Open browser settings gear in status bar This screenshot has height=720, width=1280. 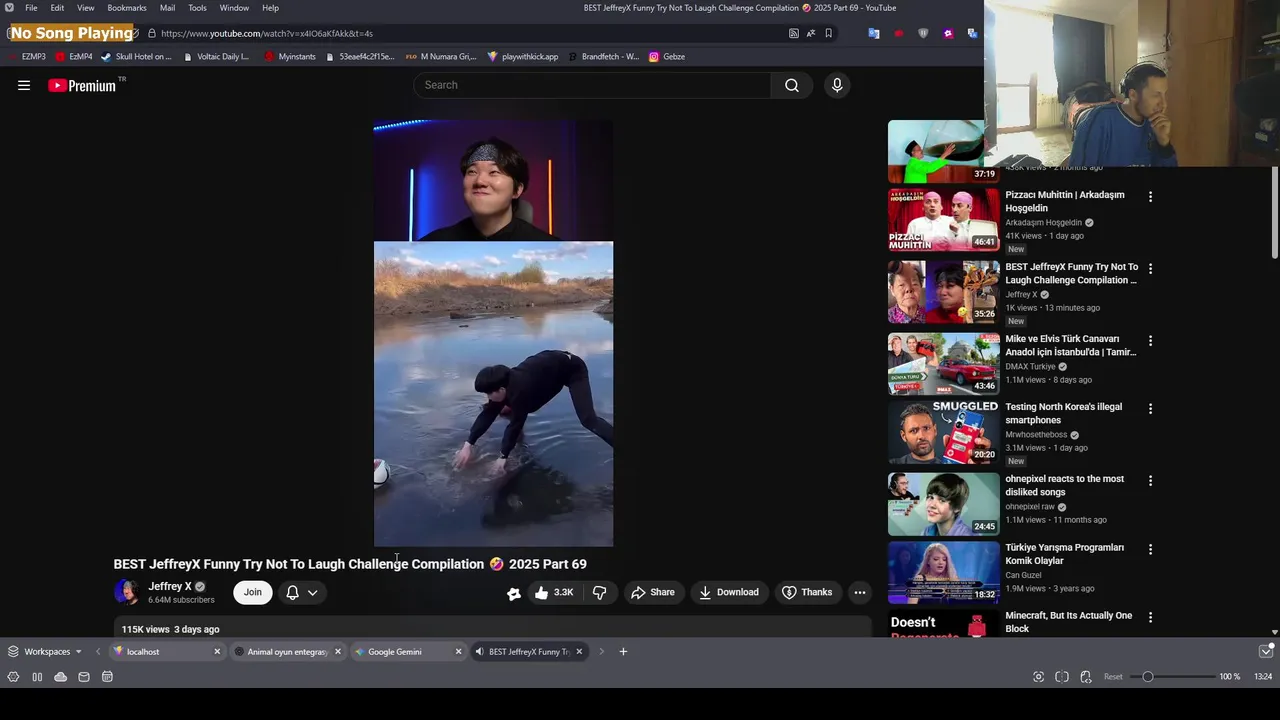click(x=13, y=677)
